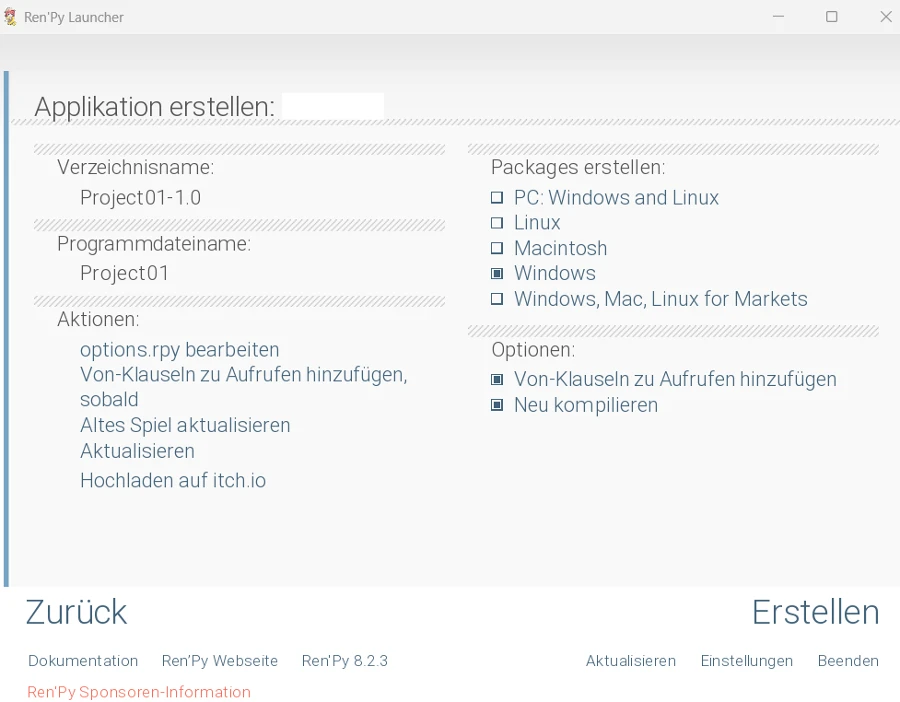Click the Ren'Py Launcher title bar icon
Image resolution: width=900 pixels, height=702 pixels.
pyautogui.click(x=11, y=17)
